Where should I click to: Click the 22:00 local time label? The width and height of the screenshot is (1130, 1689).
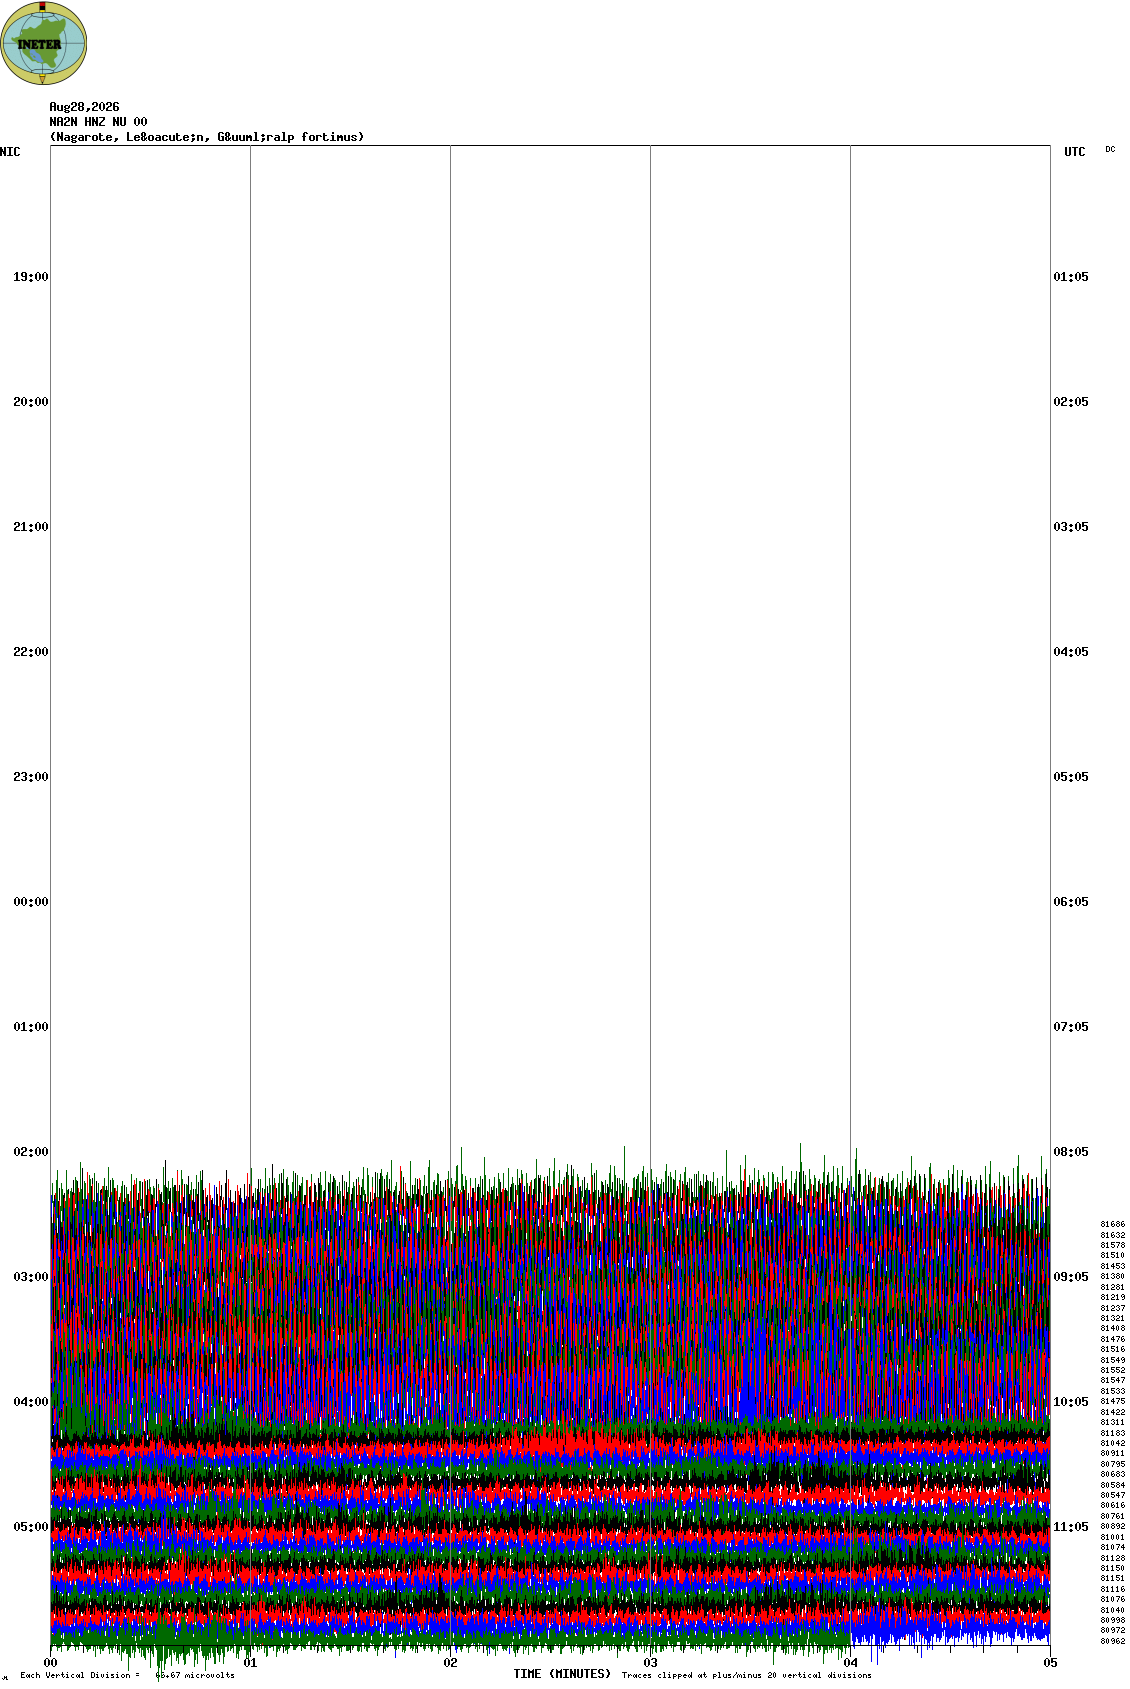[30, 652]
